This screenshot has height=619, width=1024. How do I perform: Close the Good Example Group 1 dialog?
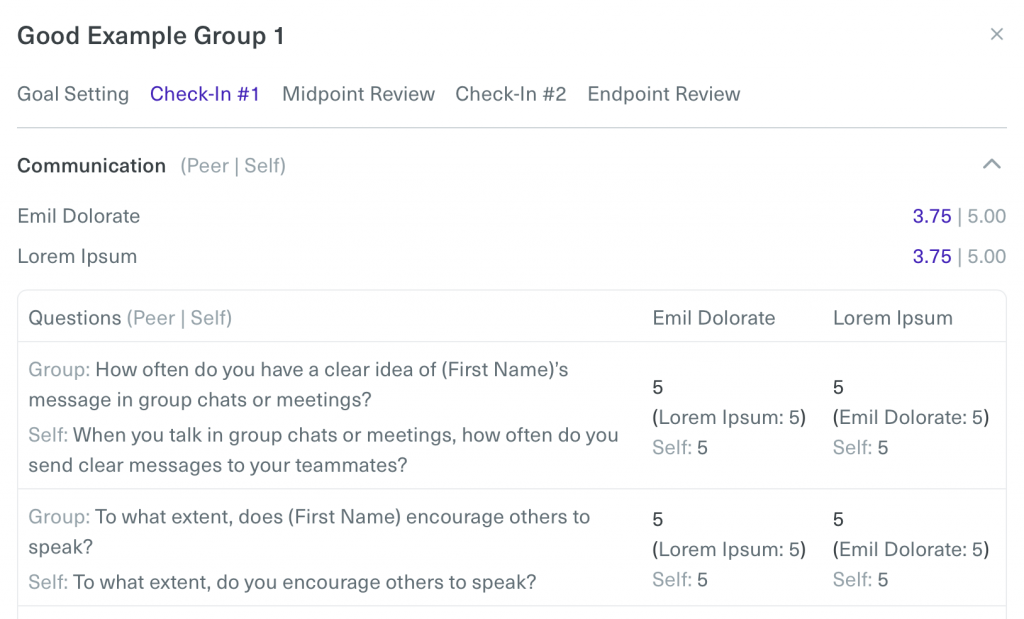click(x=996, y=35)
